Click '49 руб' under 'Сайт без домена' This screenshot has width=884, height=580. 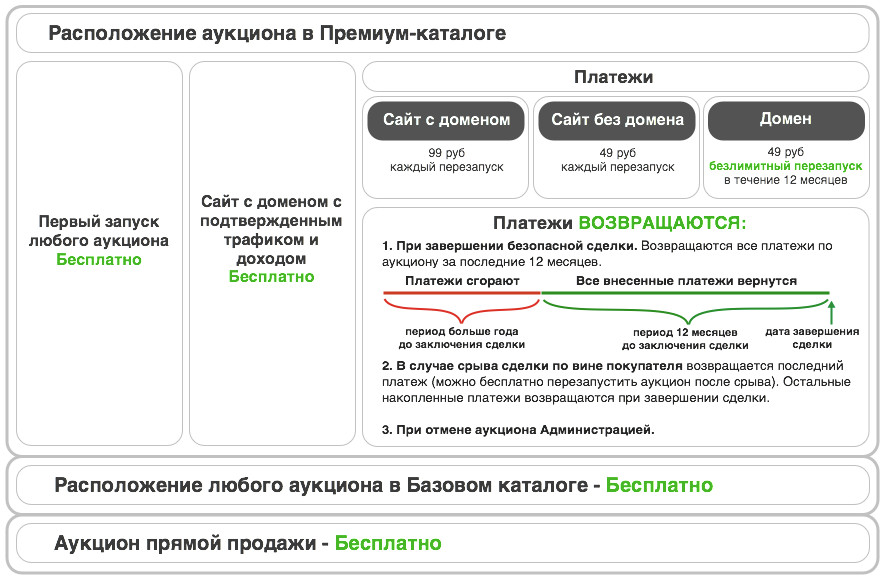[x=617, y=153]
